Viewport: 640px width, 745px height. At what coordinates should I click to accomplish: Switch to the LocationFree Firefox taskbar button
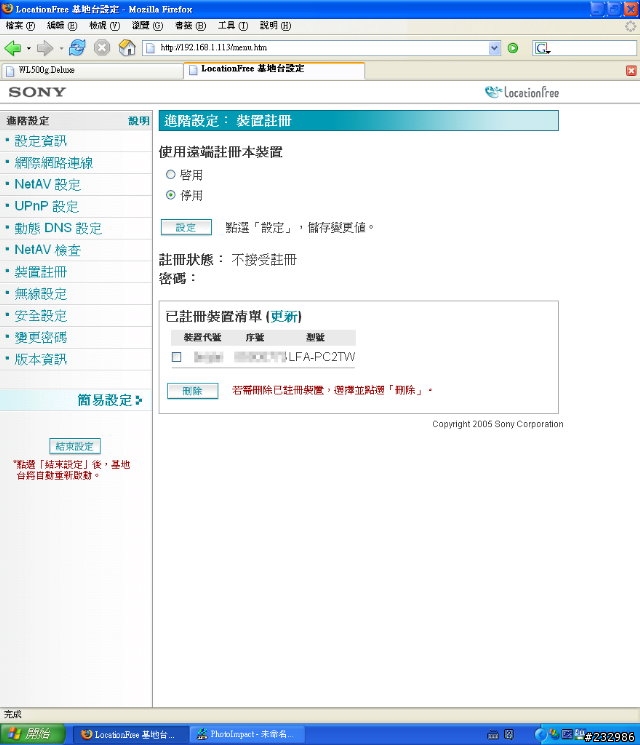(132, 735)
